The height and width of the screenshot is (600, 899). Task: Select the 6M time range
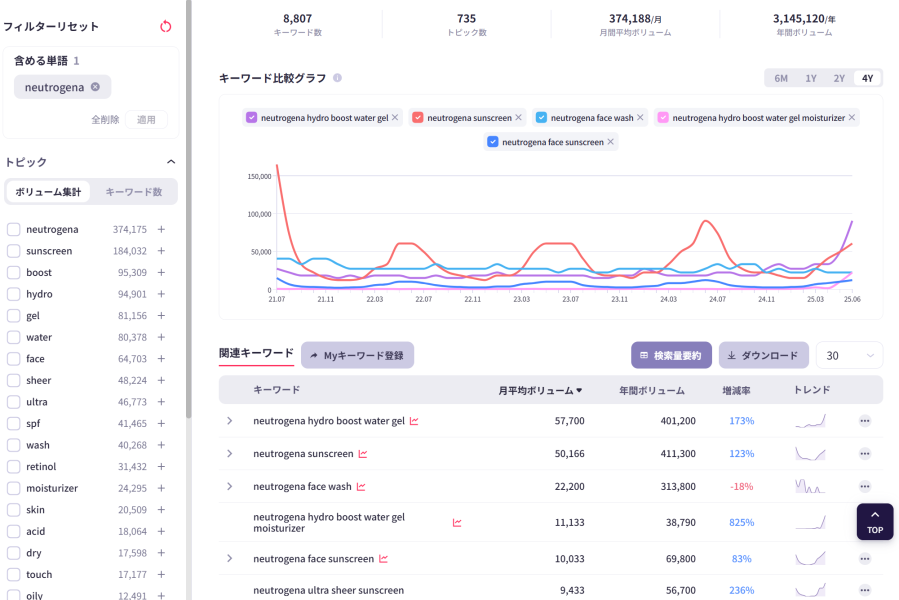coord(781,78)
